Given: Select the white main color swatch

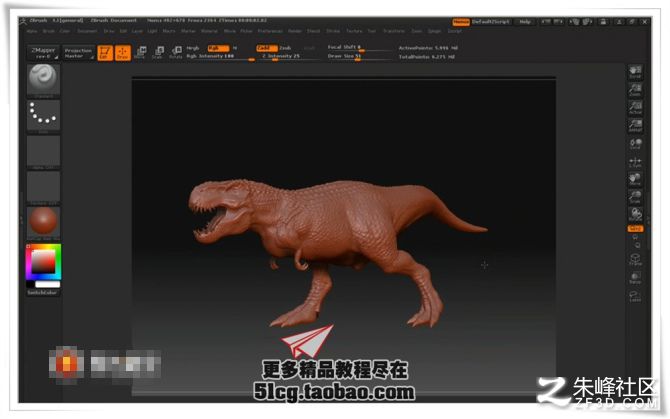Looking at the screenshot, I should [x=47, y=284].
